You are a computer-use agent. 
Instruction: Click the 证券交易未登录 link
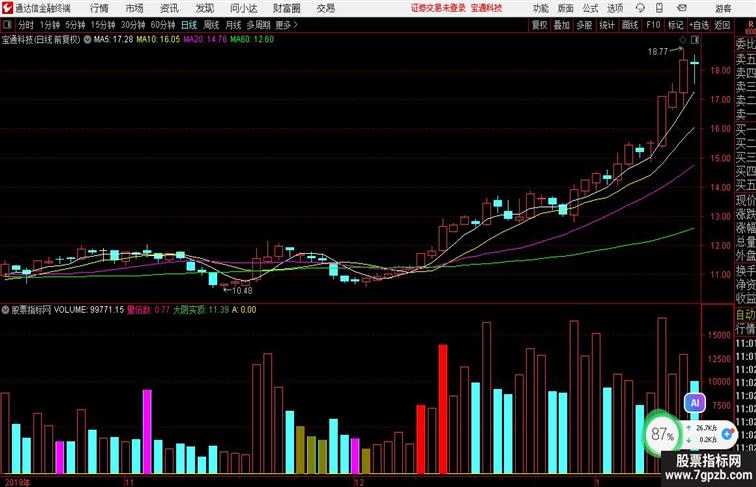(438, 8)
